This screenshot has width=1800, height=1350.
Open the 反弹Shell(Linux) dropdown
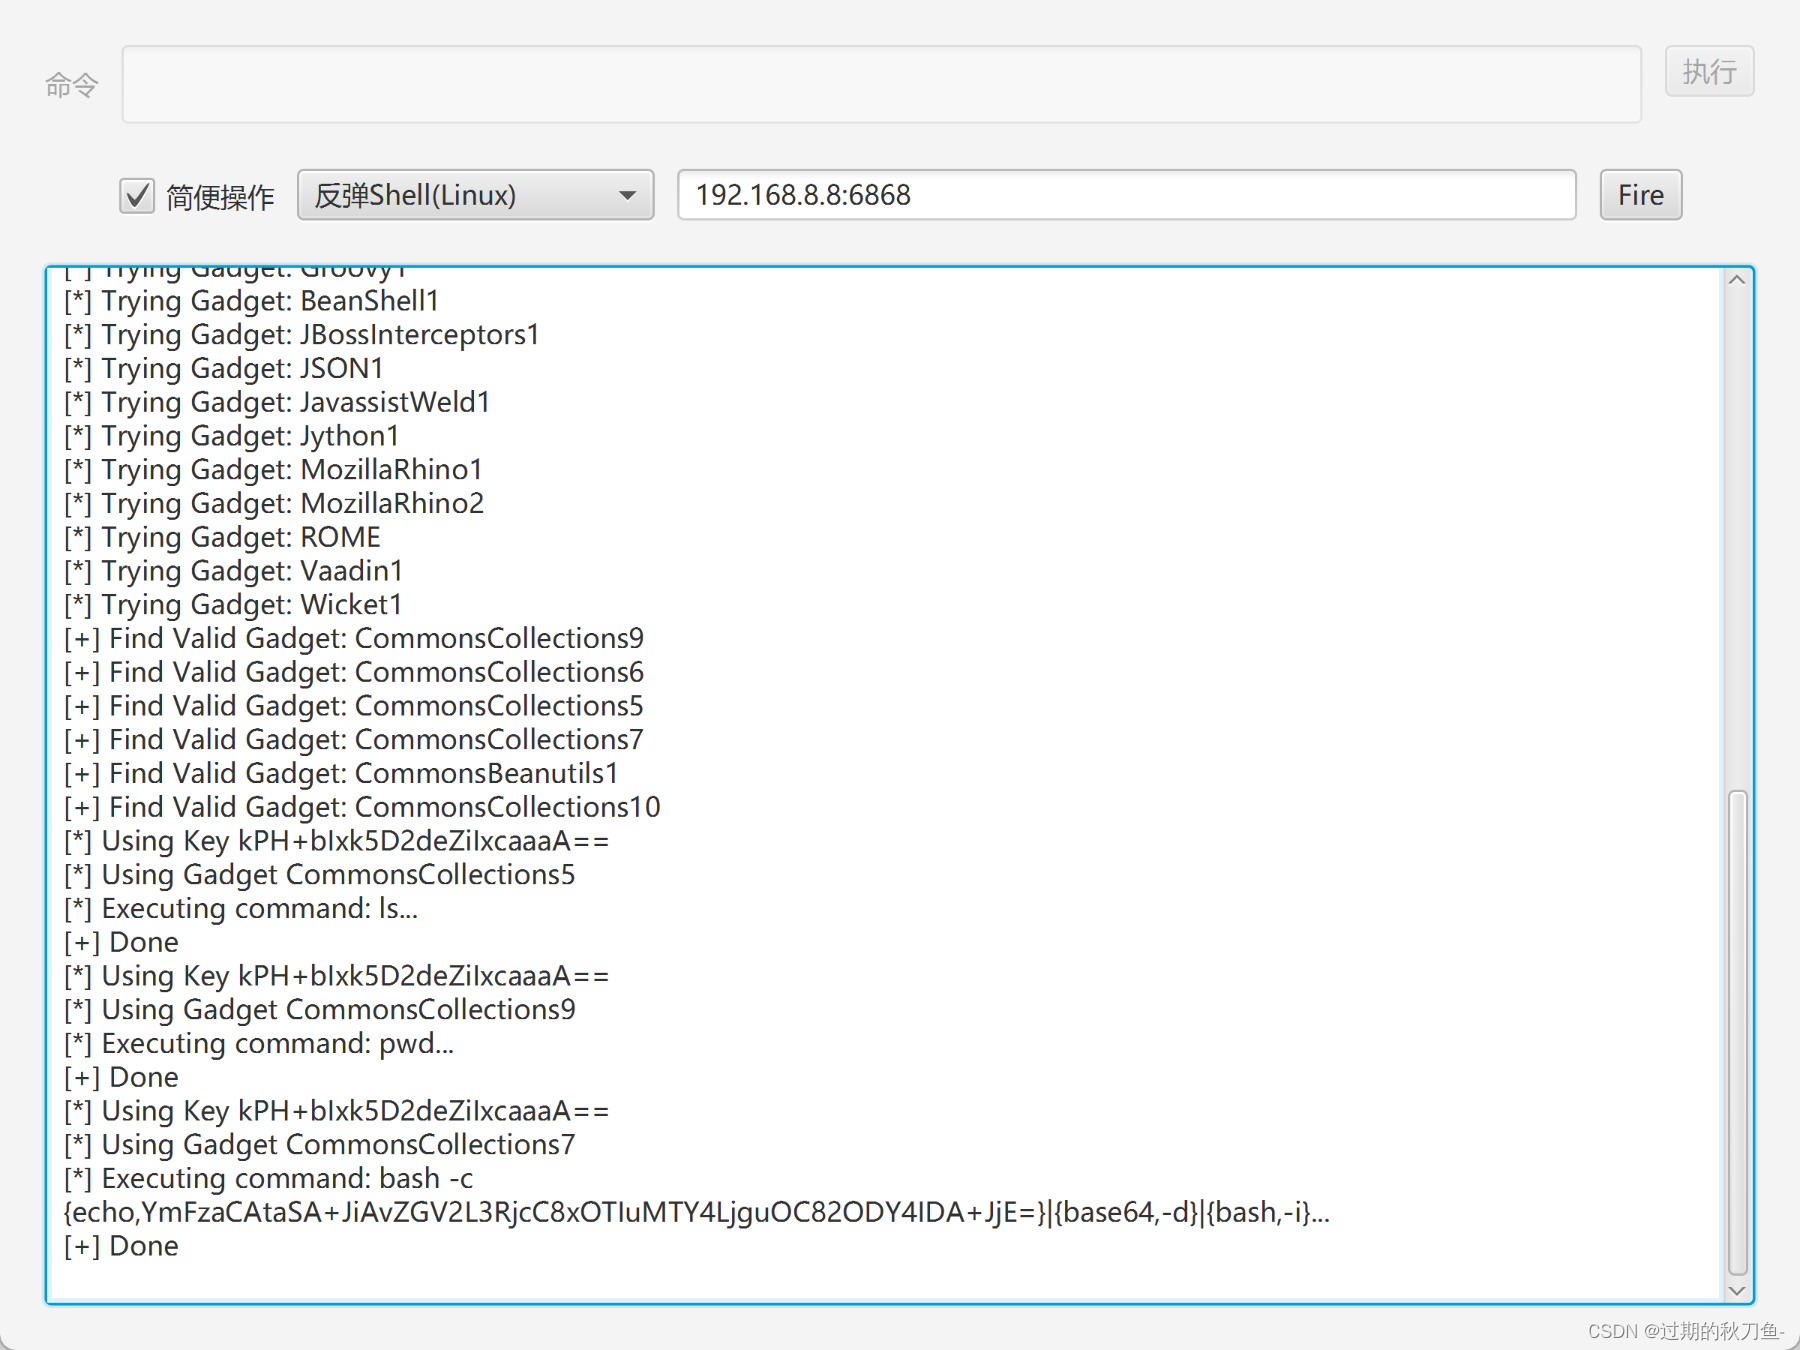pyautogui.click(x=476, y=194)
